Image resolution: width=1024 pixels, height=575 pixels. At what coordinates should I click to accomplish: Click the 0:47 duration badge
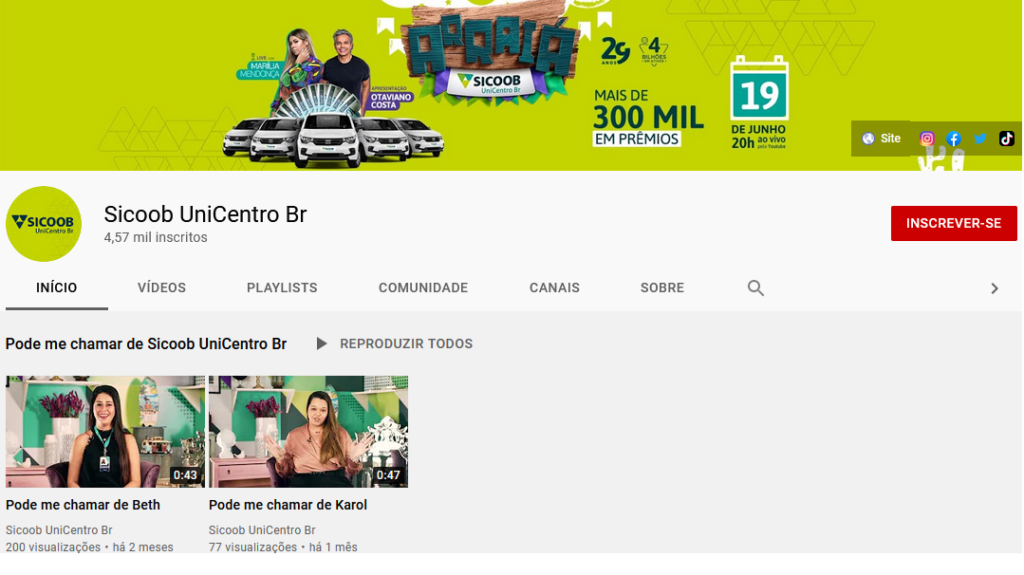click(x=389, y=475)
